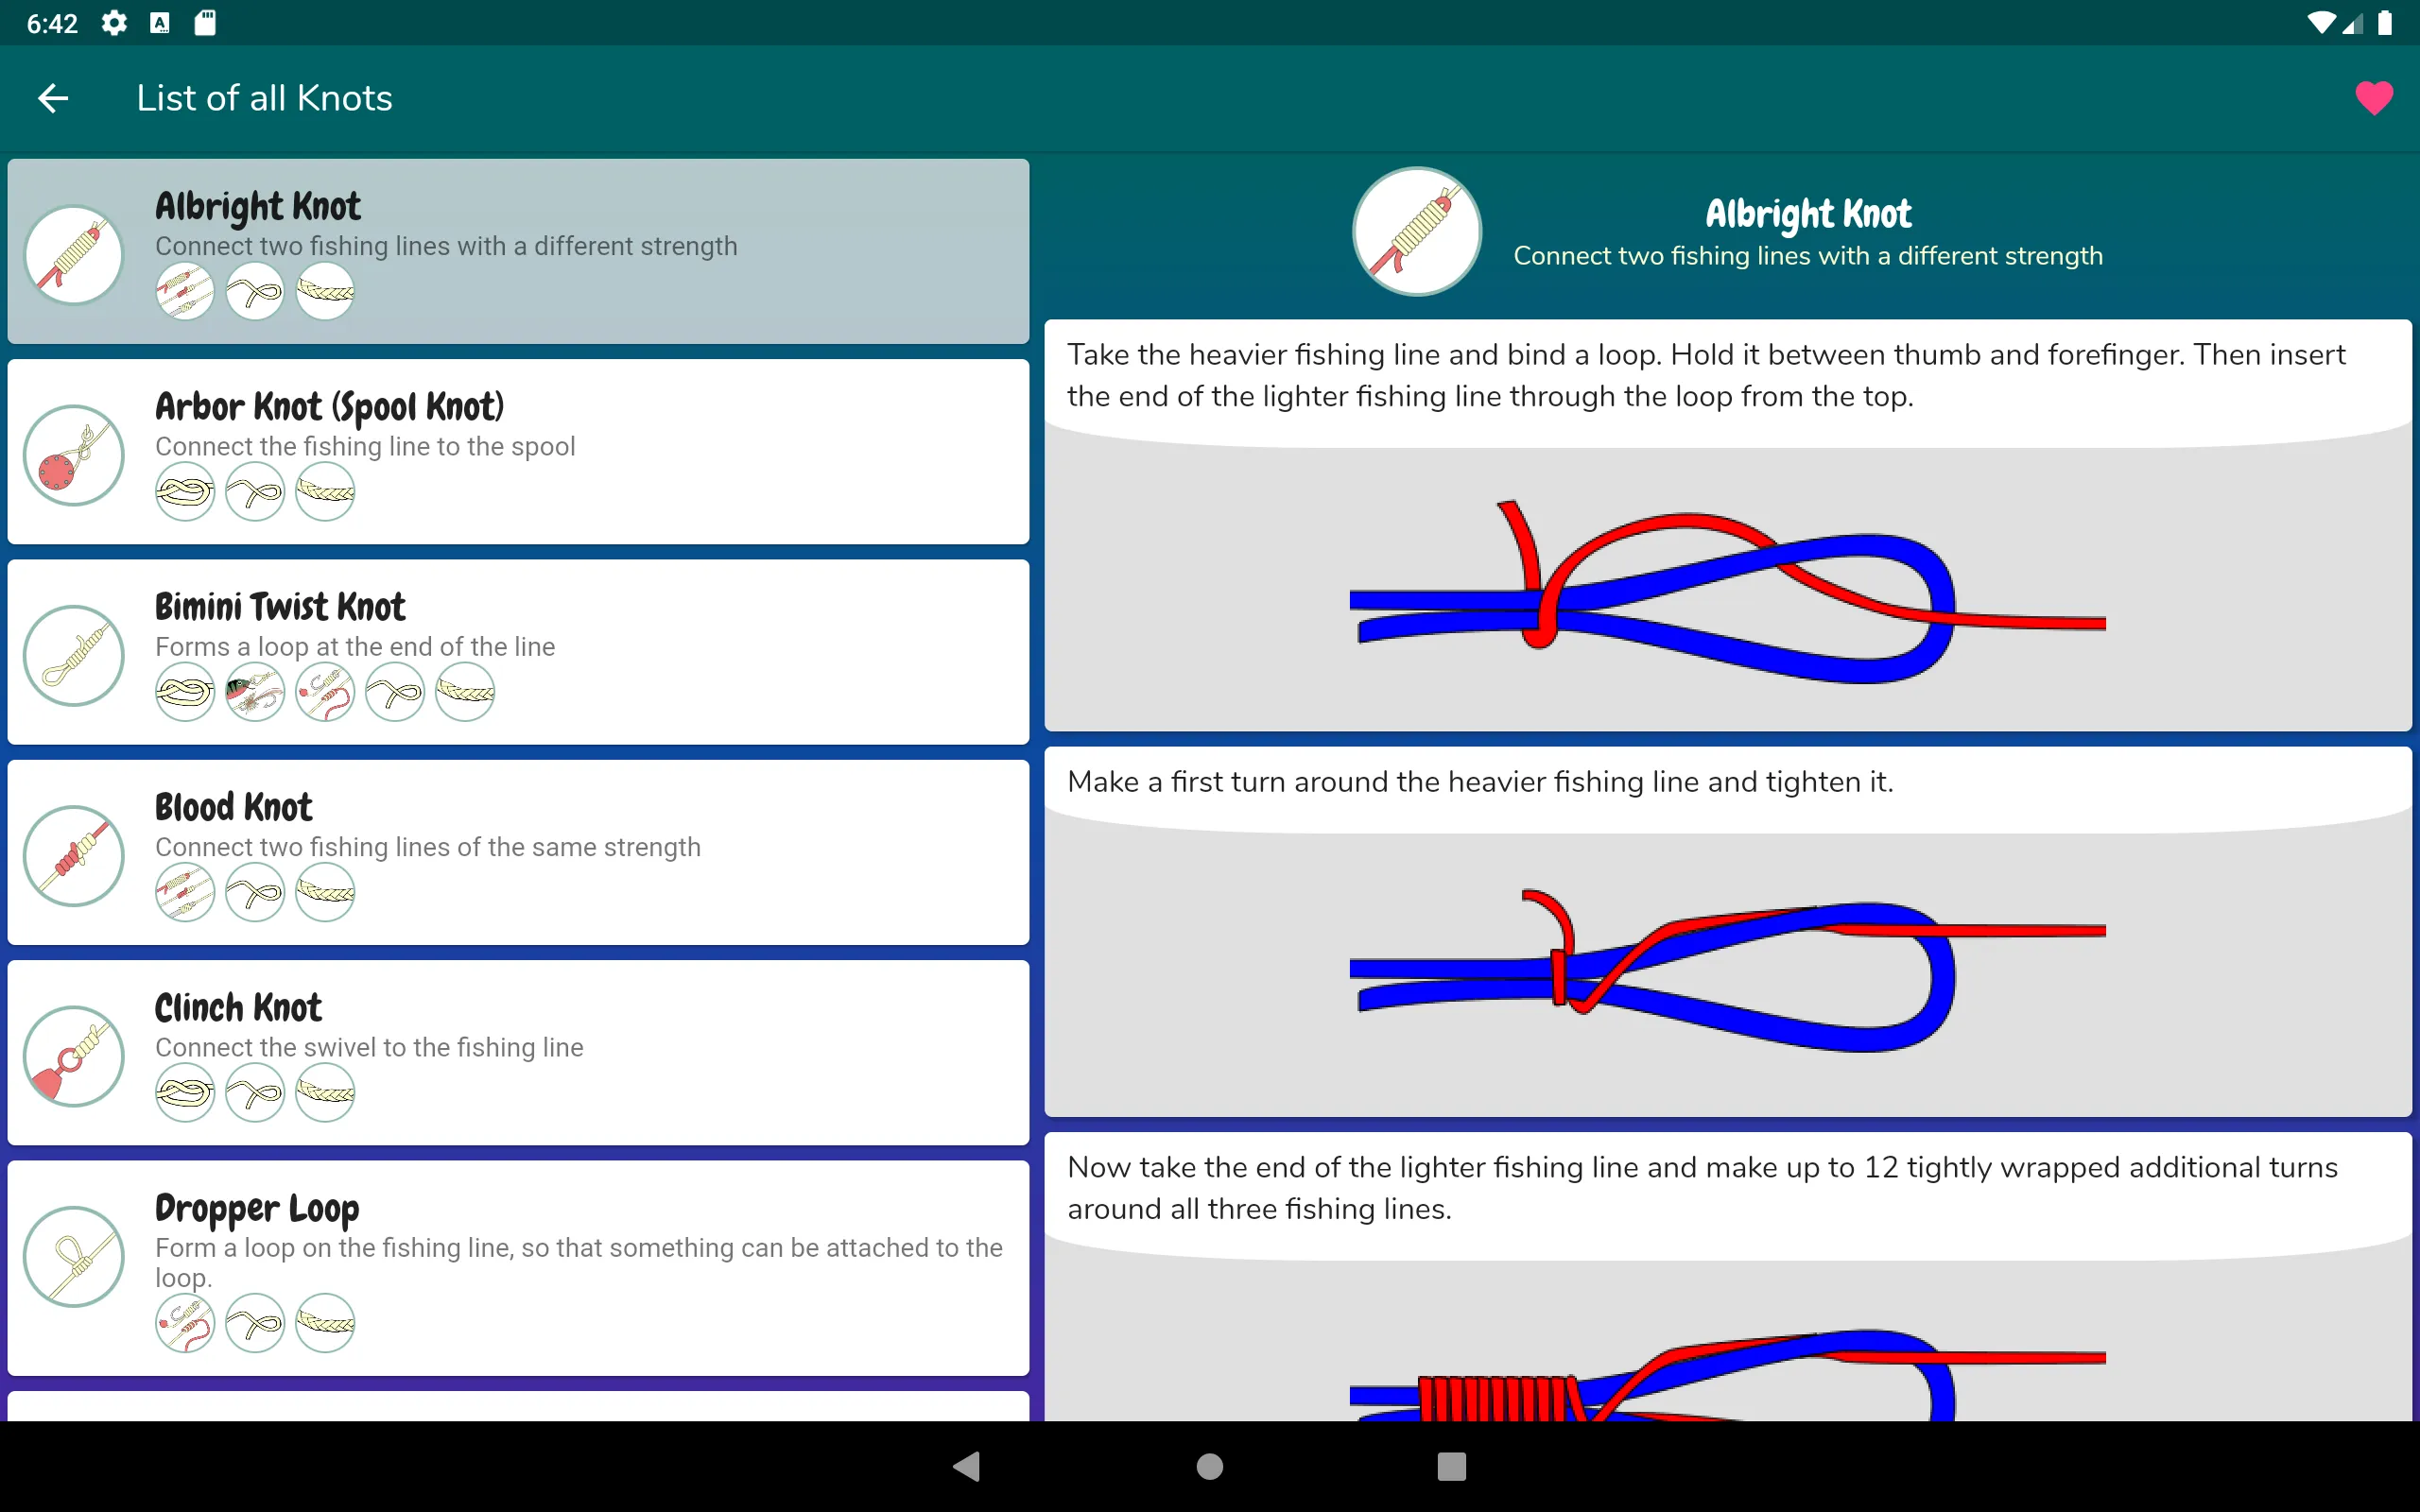This screenshot has height=1512, width=2420.
Task: Tap the monofilament loop icon under Arbor Knot
Action: click(x=255, y=492)
